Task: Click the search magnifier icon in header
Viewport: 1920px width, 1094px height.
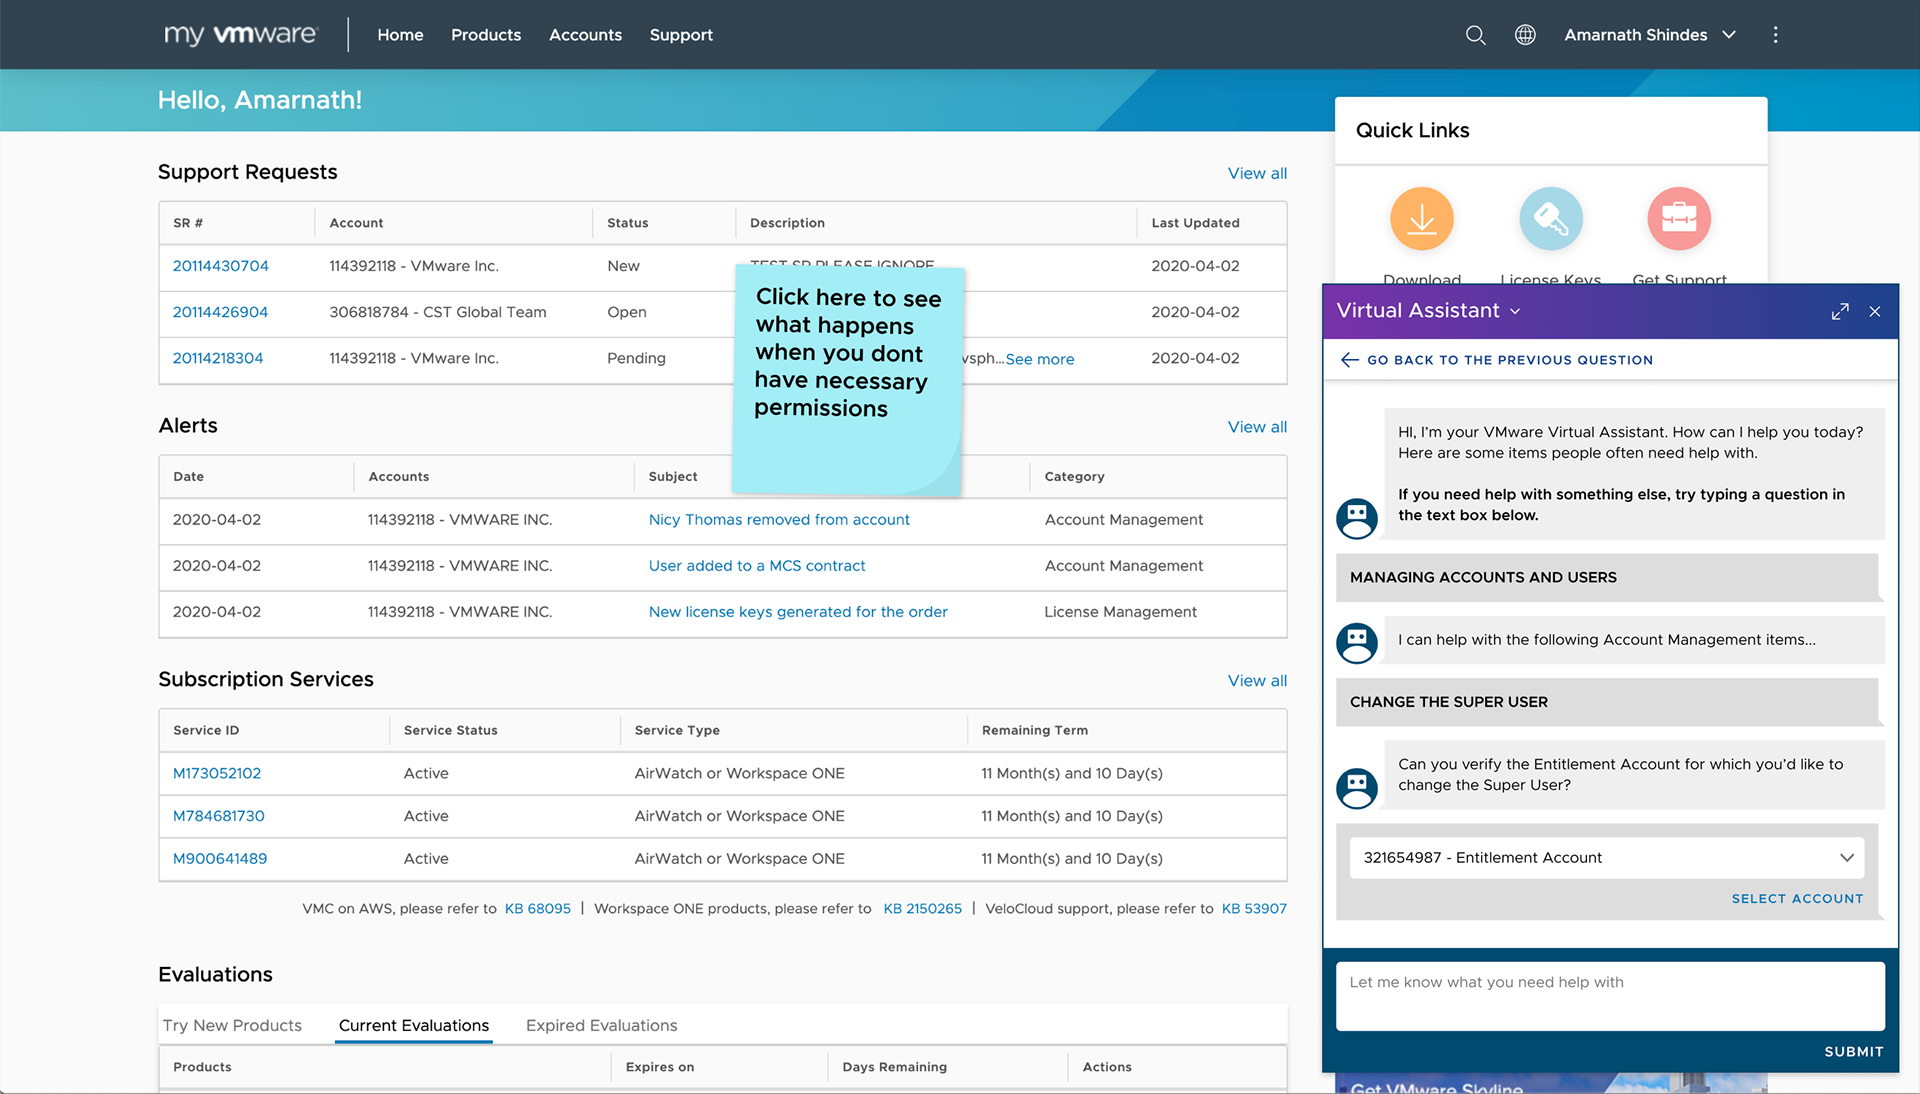Action: pos(1475,35)
